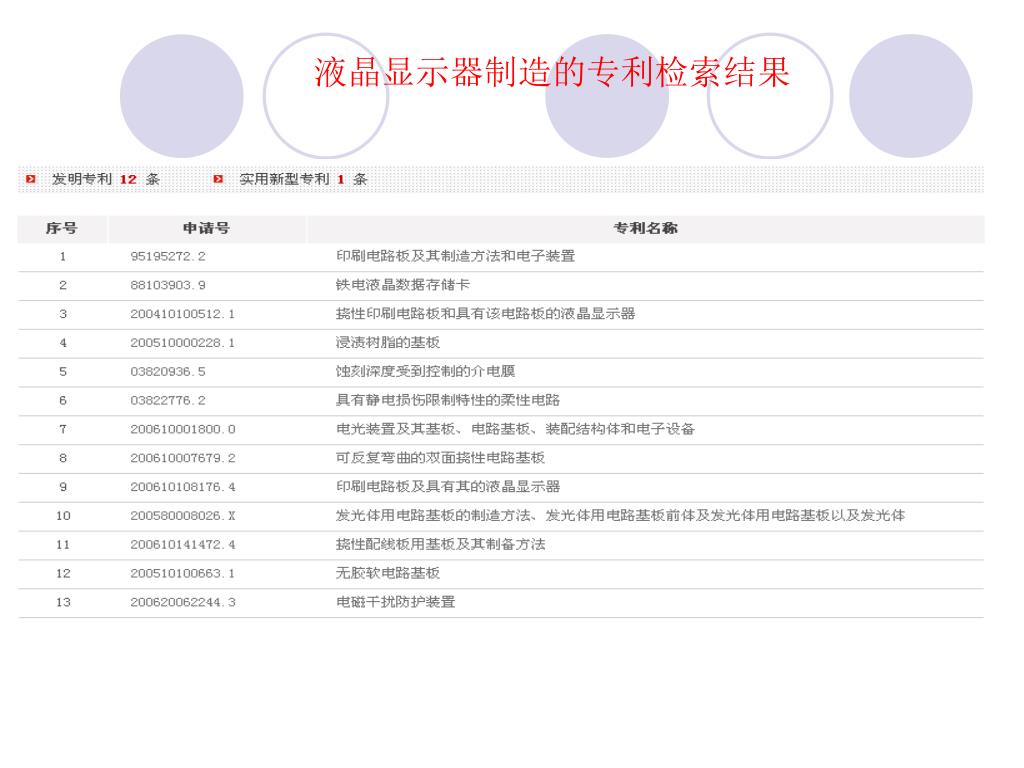
Task: Open patent 挠性印刷电路板和具有该电路板的液晶显示器
Action: point(485,313)
